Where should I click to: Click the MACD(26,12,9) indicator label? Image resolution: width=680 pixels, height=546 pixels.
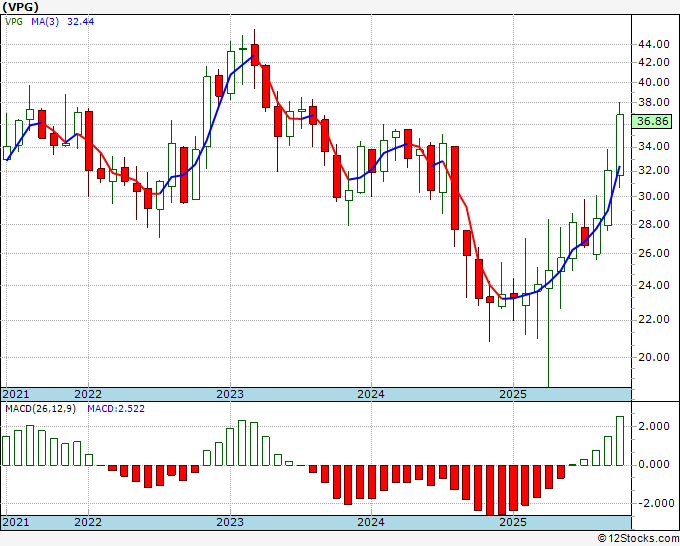click(40, 409)
